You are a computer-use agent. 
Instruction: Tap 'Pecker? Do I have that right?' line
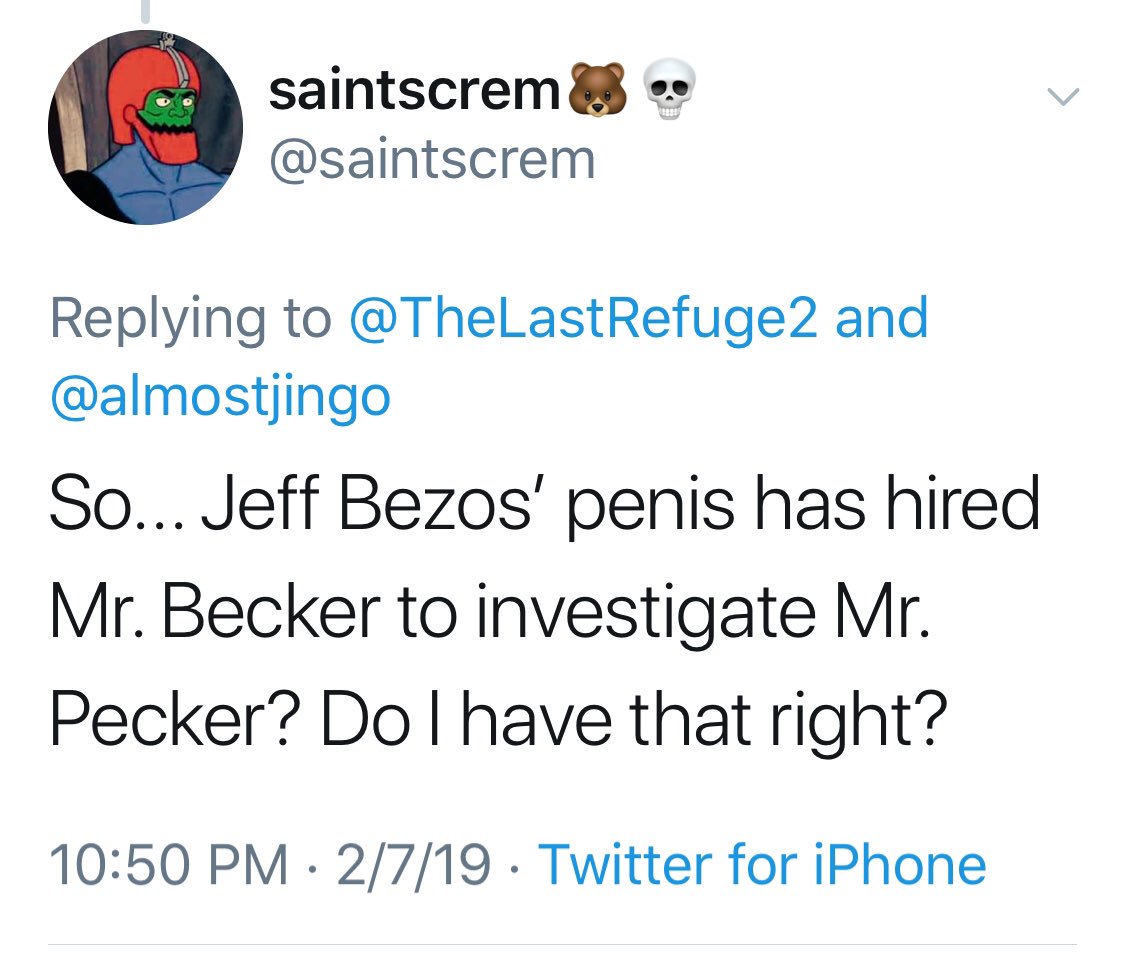[x=499, y=721]
